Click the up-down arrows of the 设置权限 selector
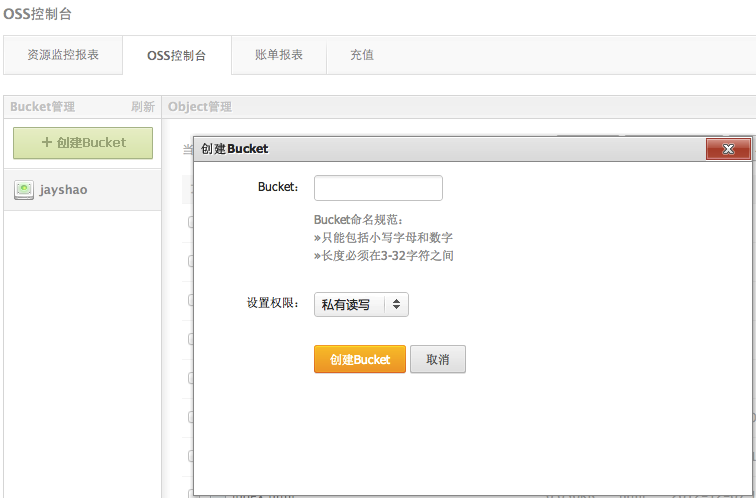 point(396,305)
